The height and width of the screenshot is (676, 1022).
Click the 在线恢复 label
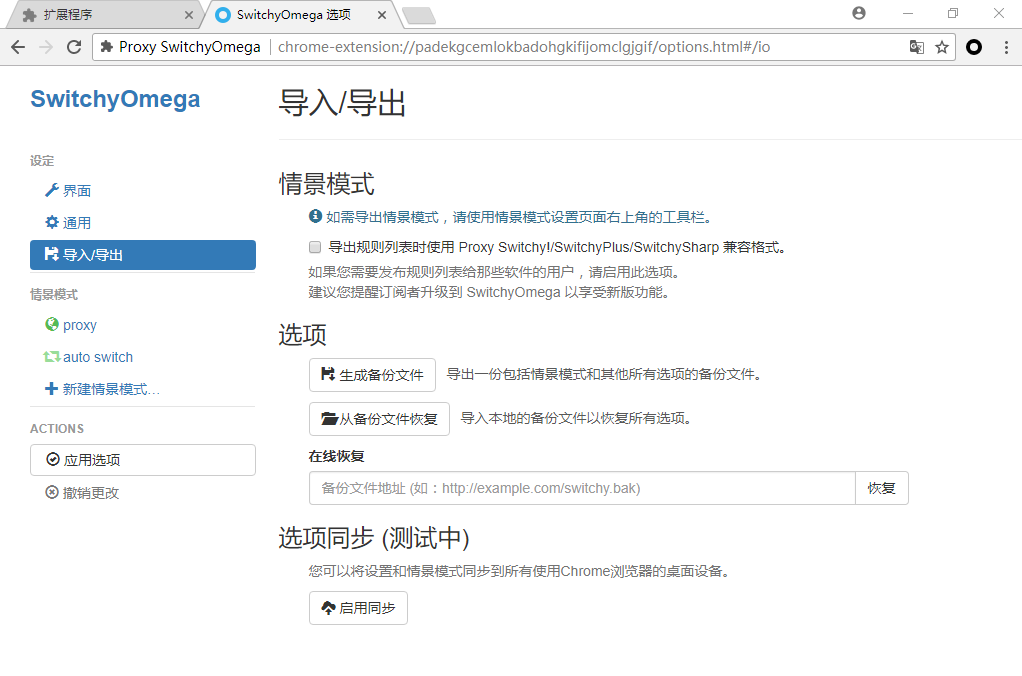[x=336, y=456]
